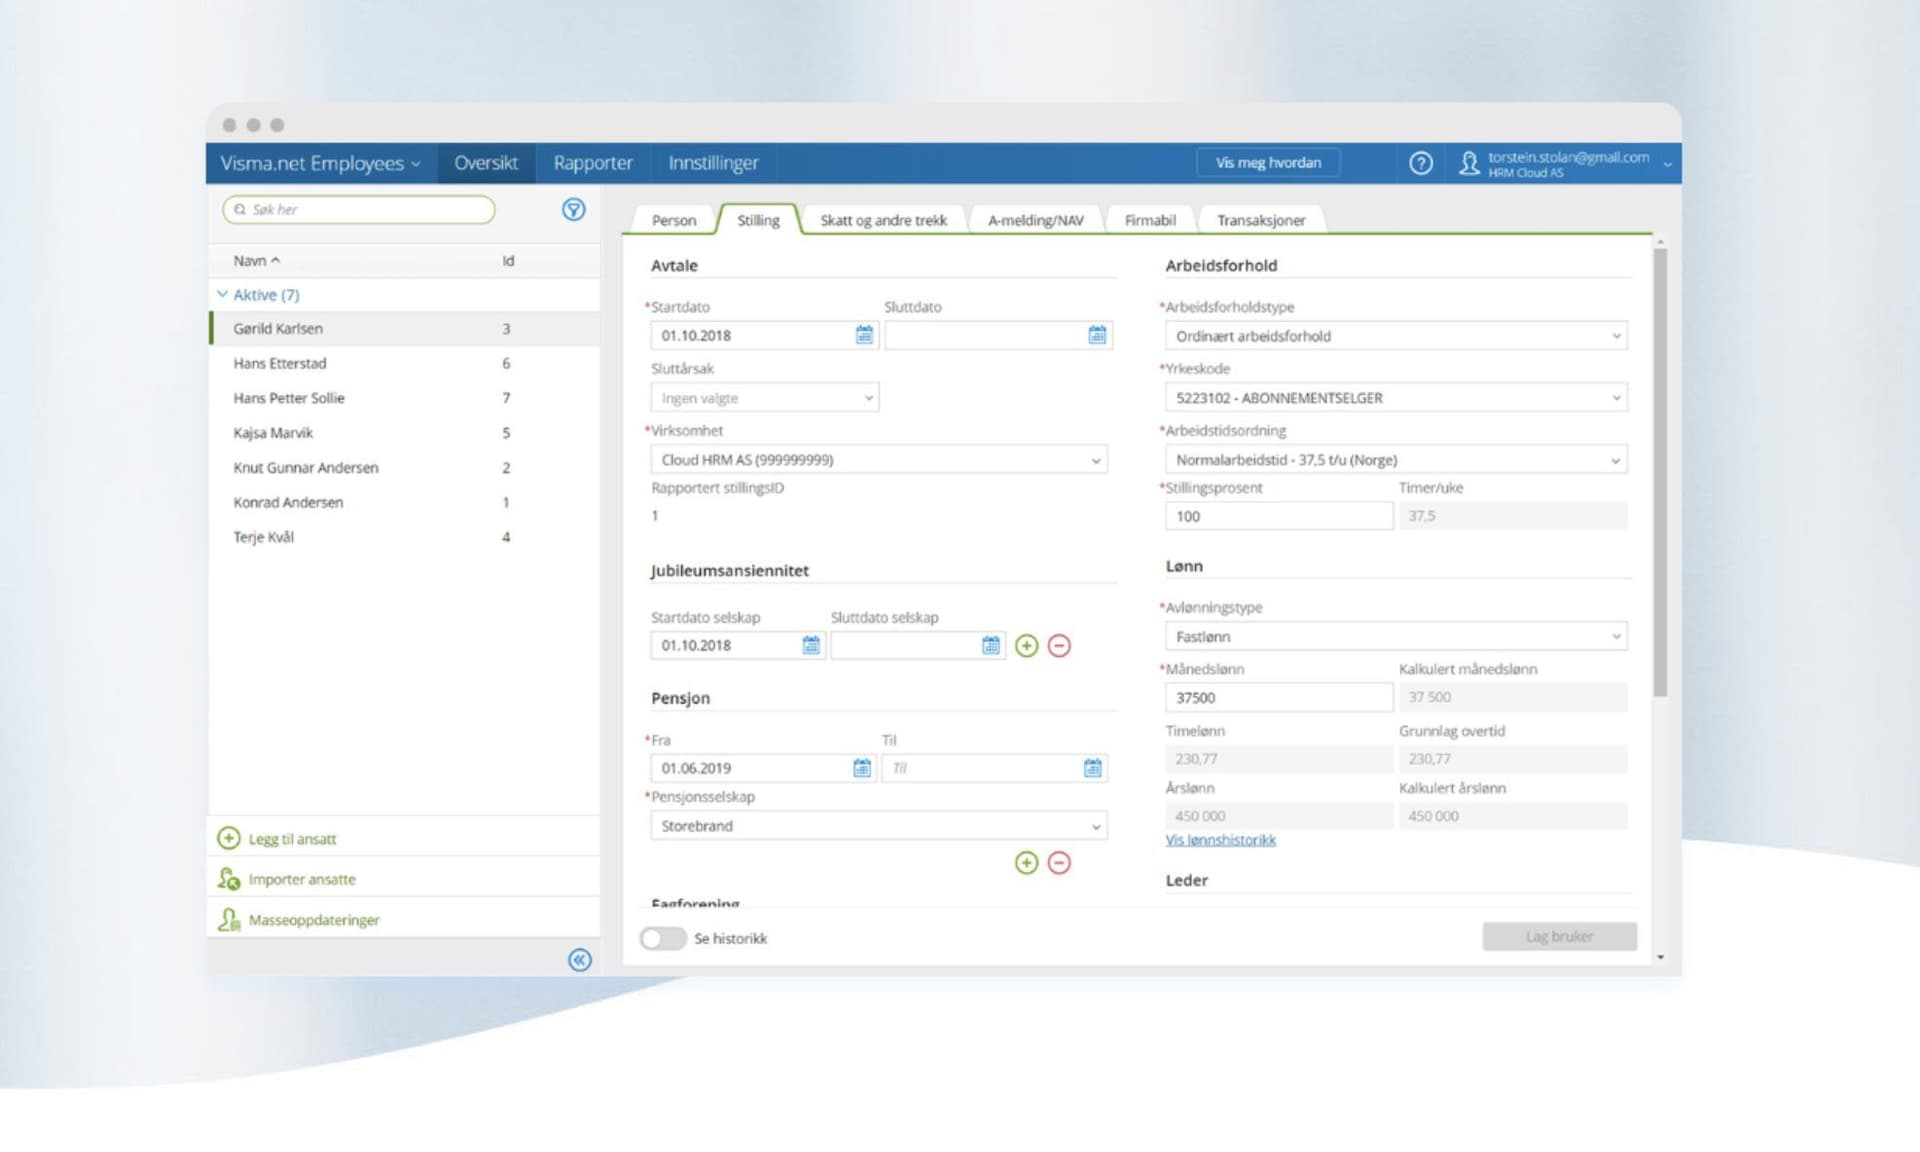Viewport: 1920px width, 1152px height.
Task: Open the Virksomhet dropdown
Action: tap(879, 460)
